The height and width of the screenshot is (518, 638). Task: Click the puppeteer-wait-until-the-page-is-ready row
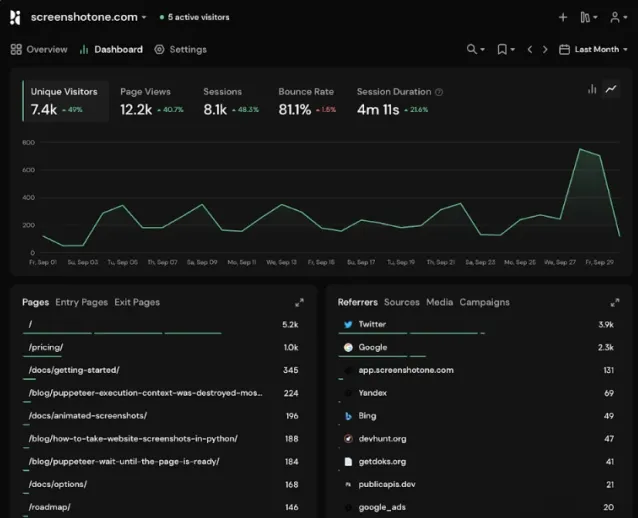(x=161, y=462)
